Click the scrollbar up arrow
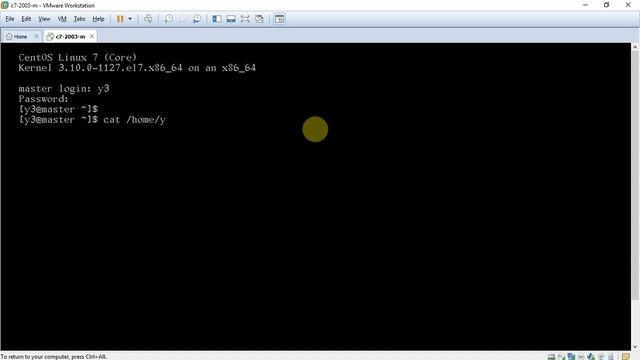The width and height of the screenshot is (640, 360). [635, 47]
